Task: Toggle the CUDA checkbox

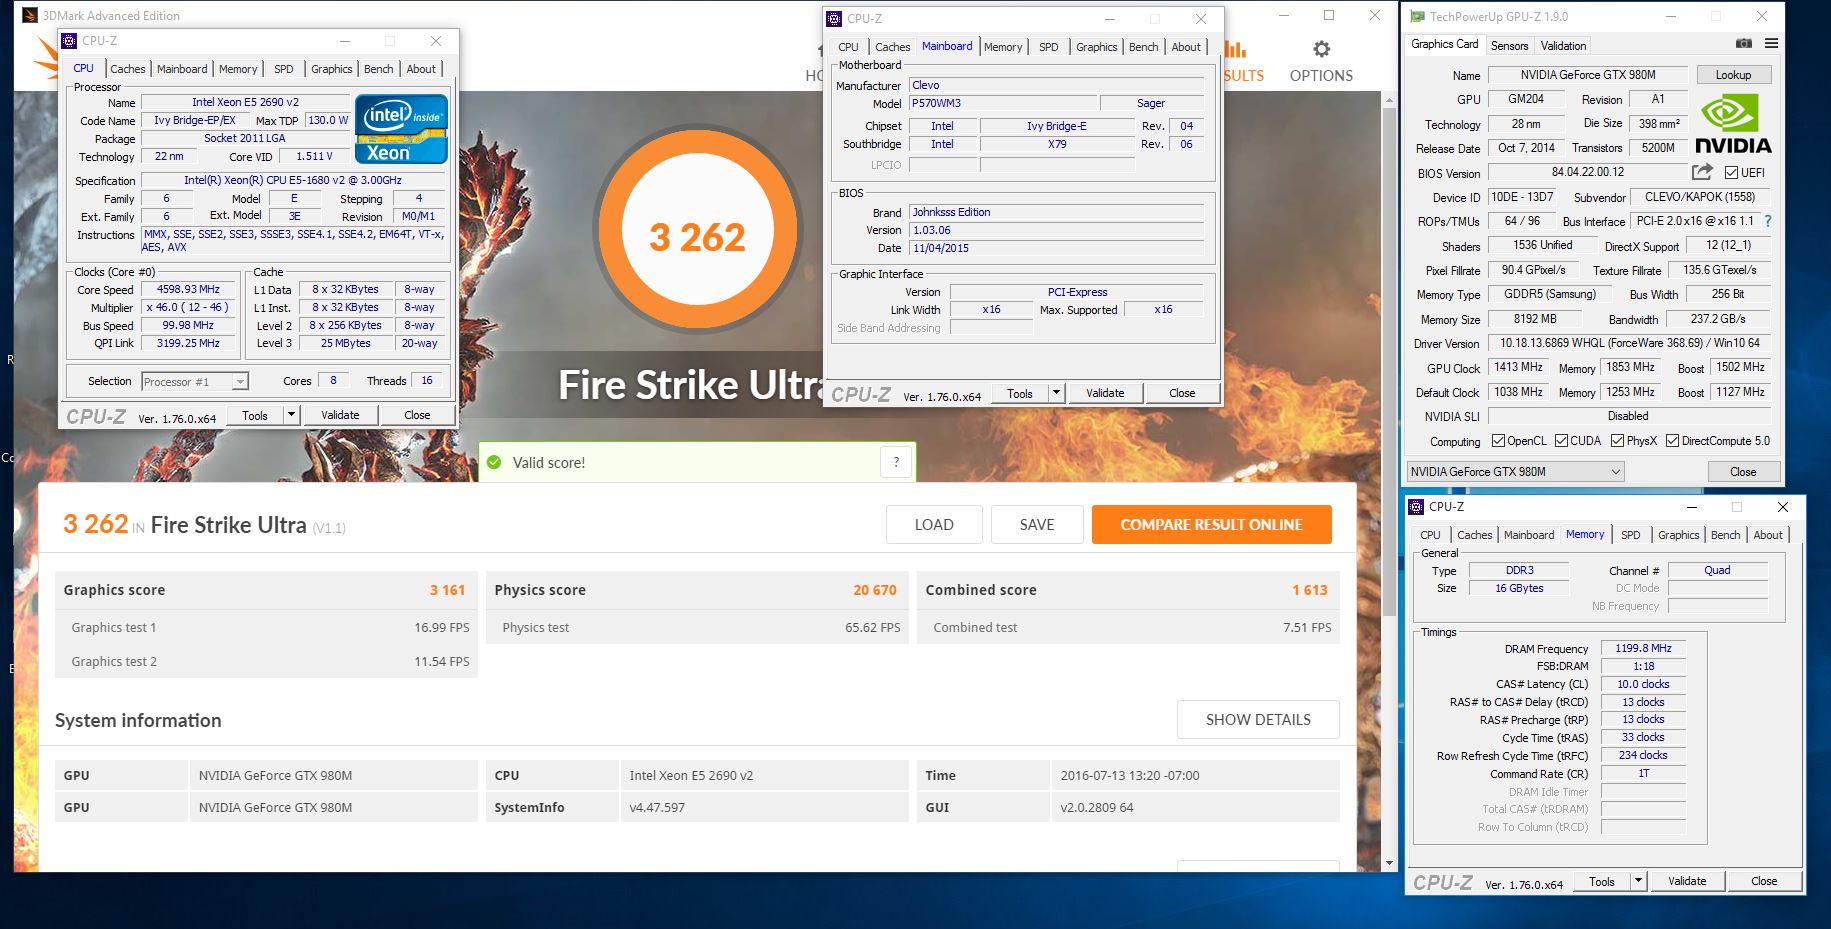Action: [1561, 440]
